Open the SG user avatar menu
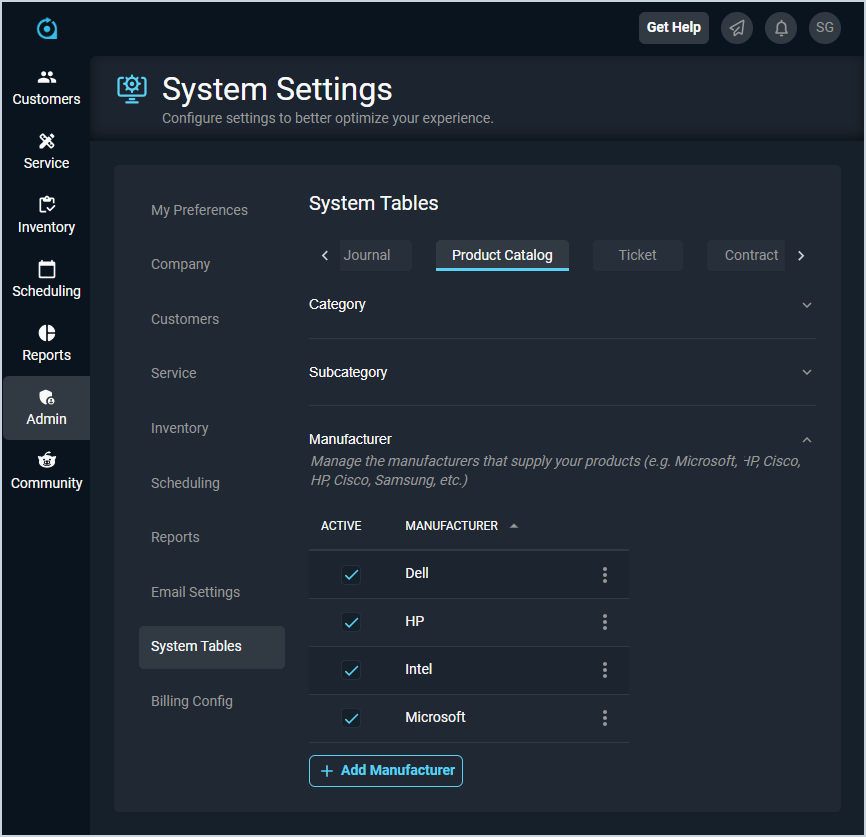This screenshot has width=866, height=837. pos(825,28)
